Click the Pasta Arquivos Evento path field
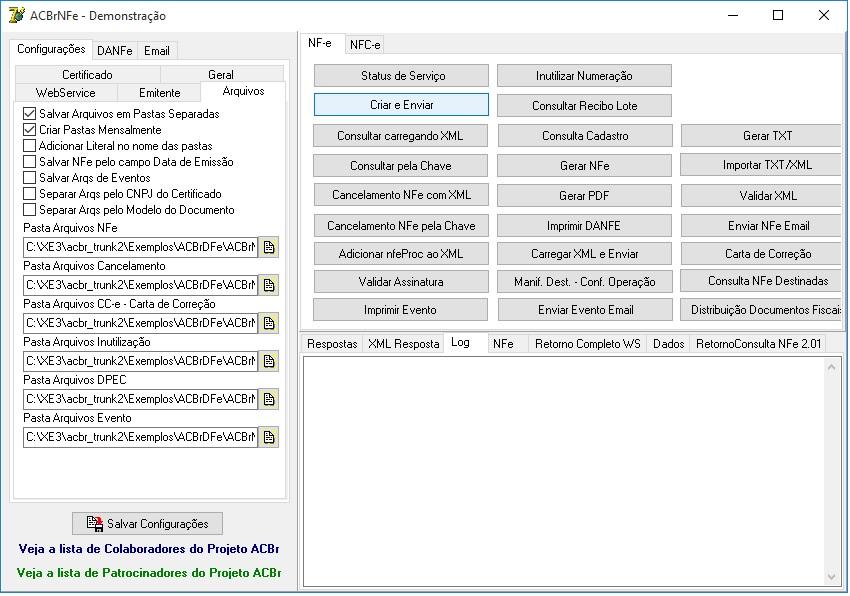 [140, 437]
